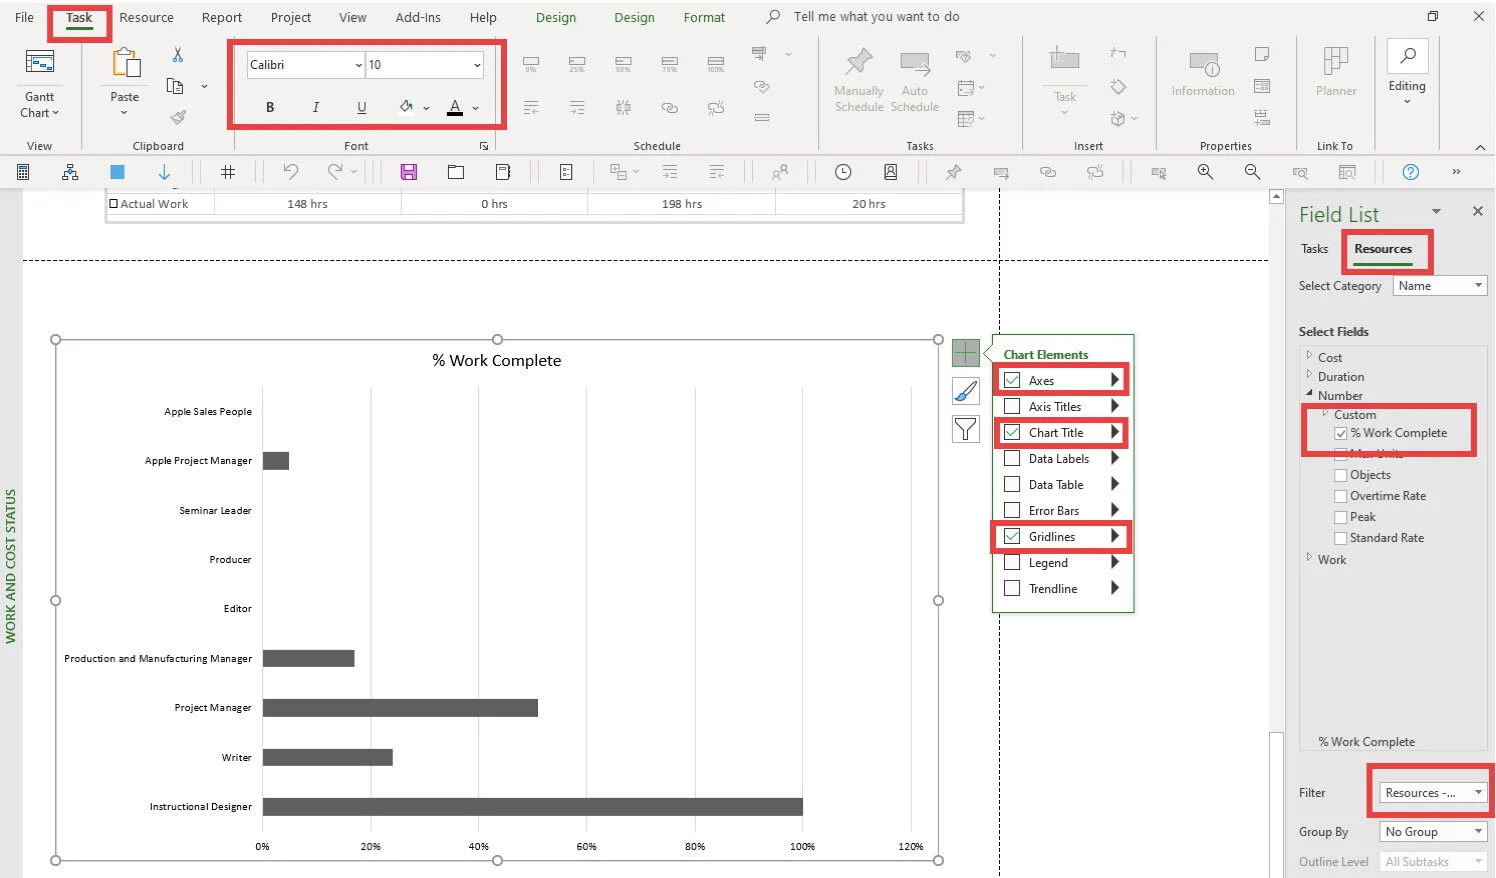This screenshot has height=878, width=1496.
Task: Check the Overtime Rate field
Action: [1341, 496]
